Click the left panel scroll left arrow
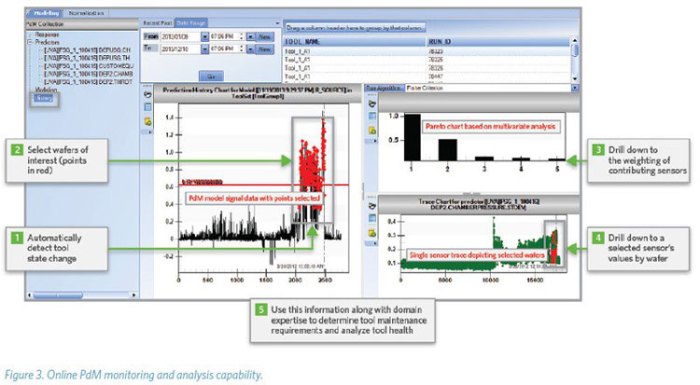Image resolution: width=700 pixels, height=385 pixels. click(30, 295)
